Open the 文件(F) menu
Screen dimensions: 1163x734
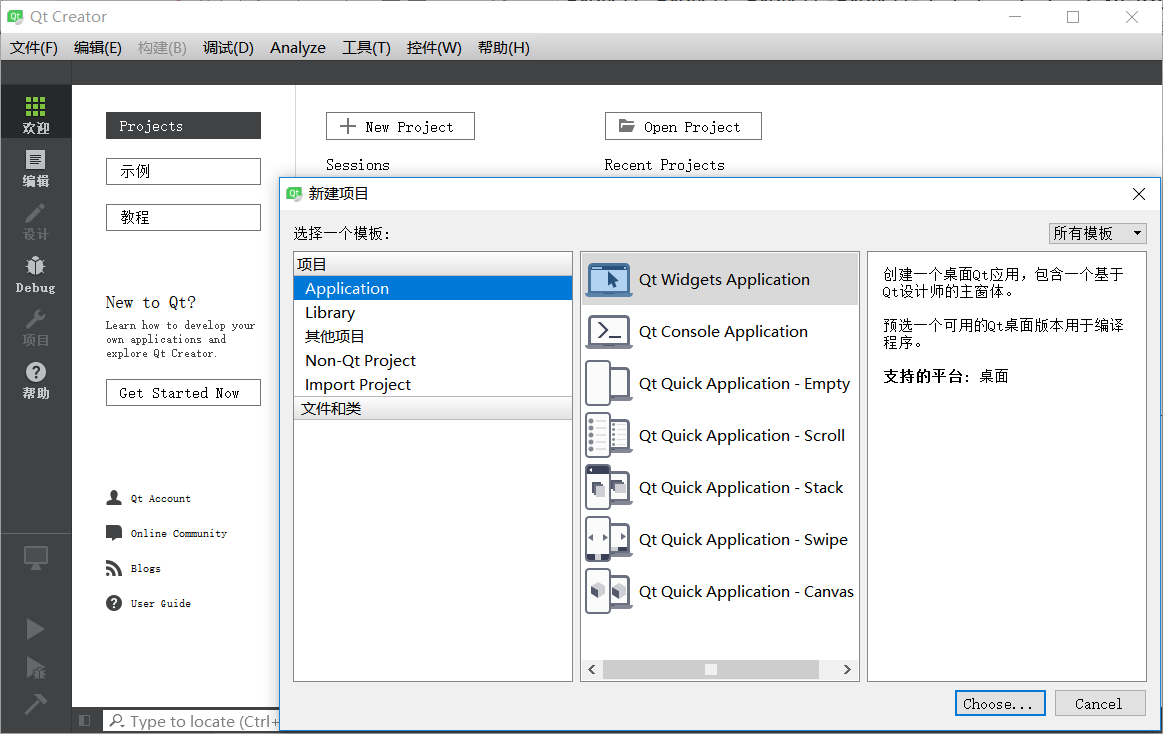coord(34,48)
